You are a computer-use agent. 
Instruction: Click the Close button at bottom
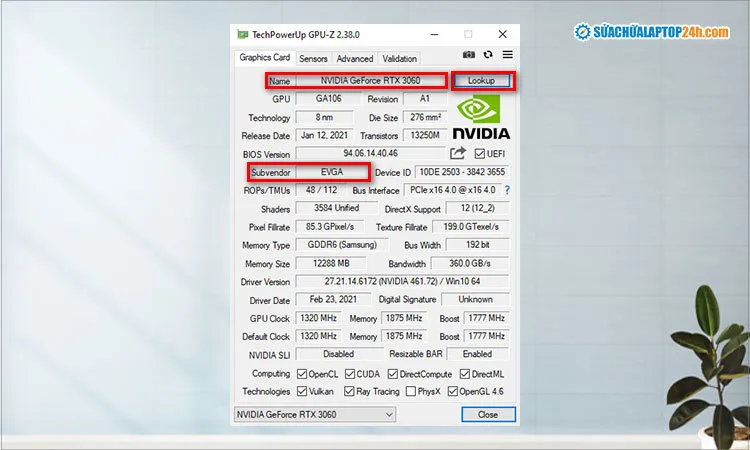(x=487, y=414)
